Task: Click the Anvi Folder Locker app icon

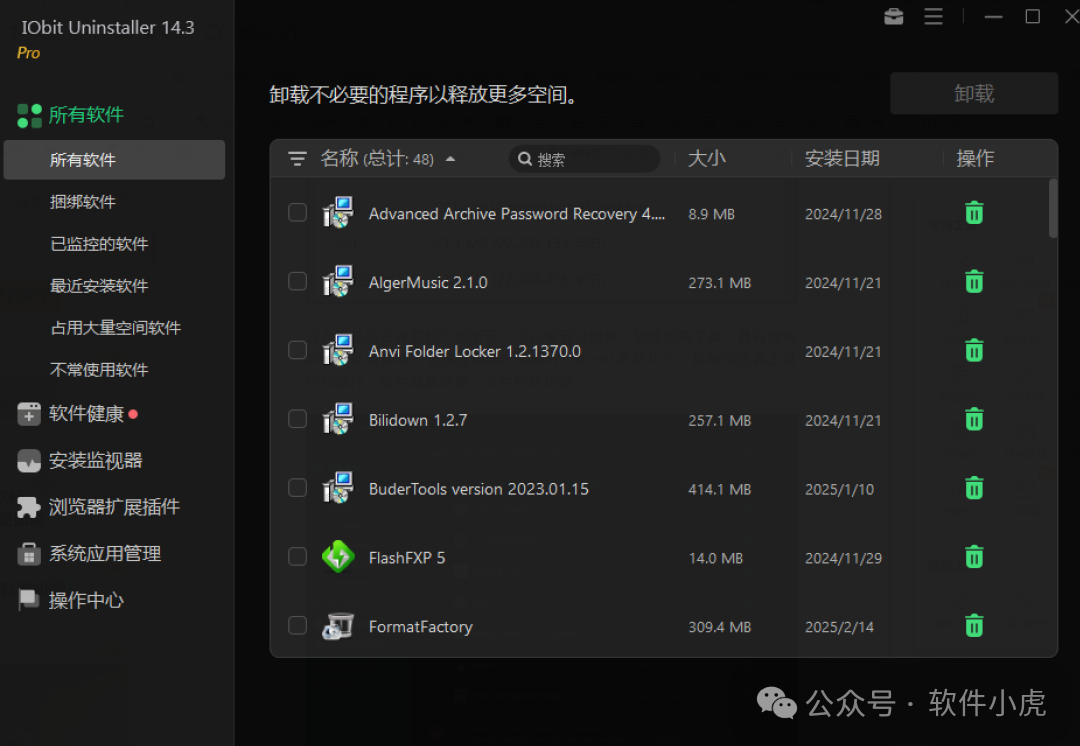Action: tap(338, 350)
